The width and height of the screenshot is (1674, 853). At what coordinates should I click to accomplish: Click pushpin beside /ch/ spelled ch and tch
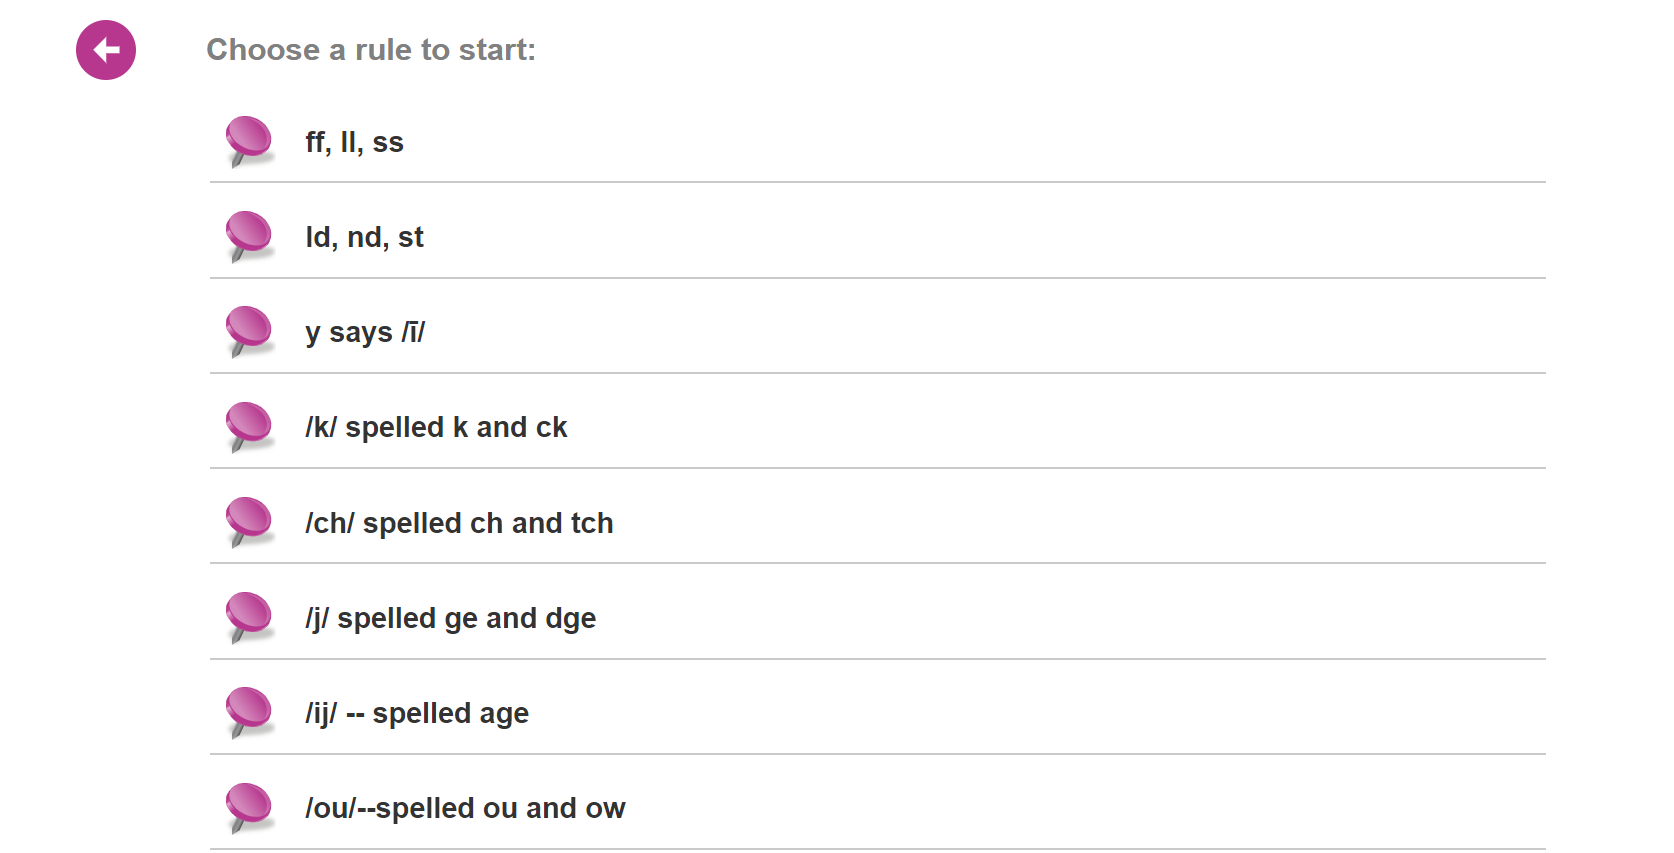coord(249,521)
